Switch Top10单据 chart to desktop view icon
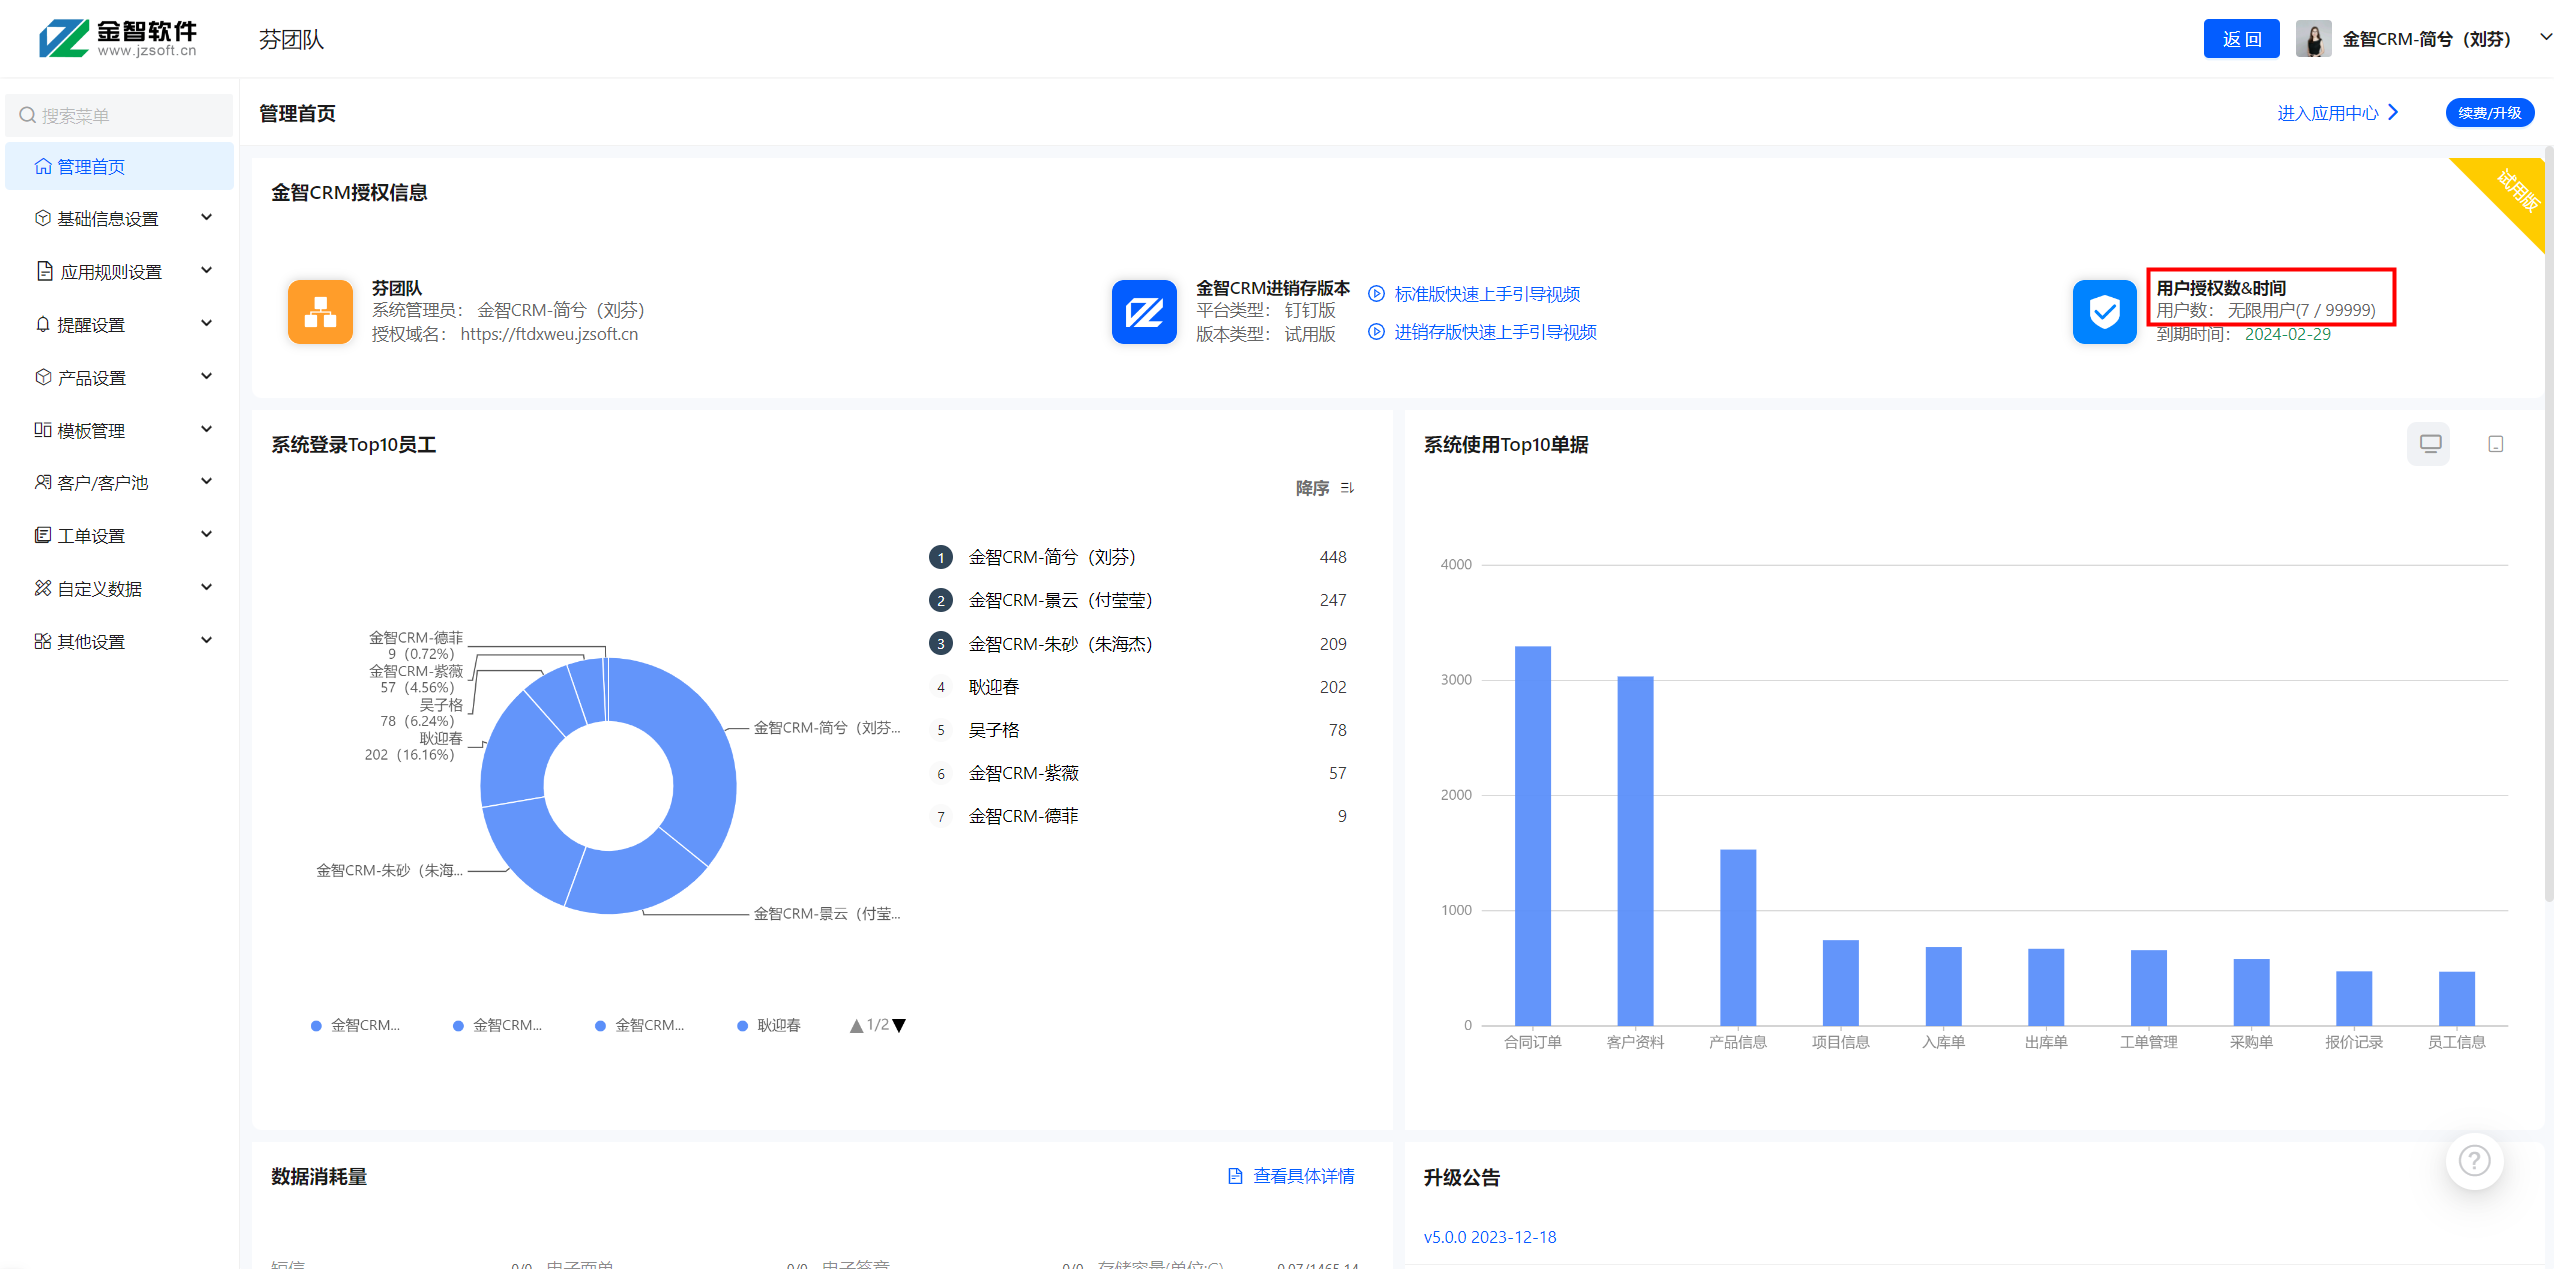Screen dimensions: 2554x1269 click(x=2430, y=444)
